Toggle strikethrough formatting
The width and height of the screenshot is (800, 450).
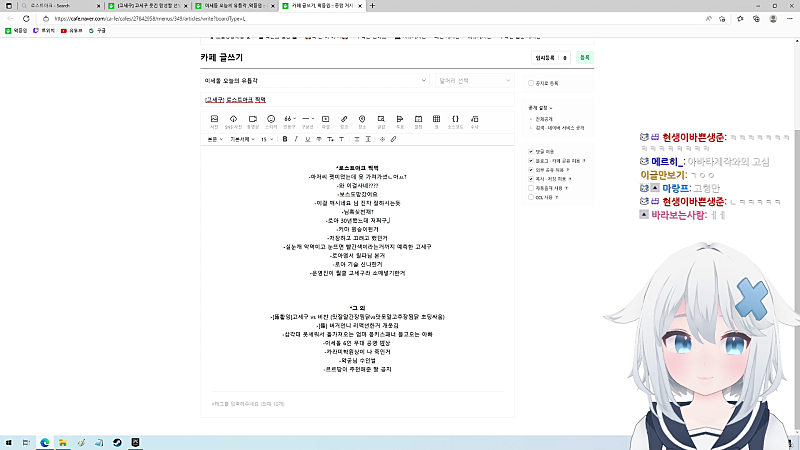click(319, 139)
